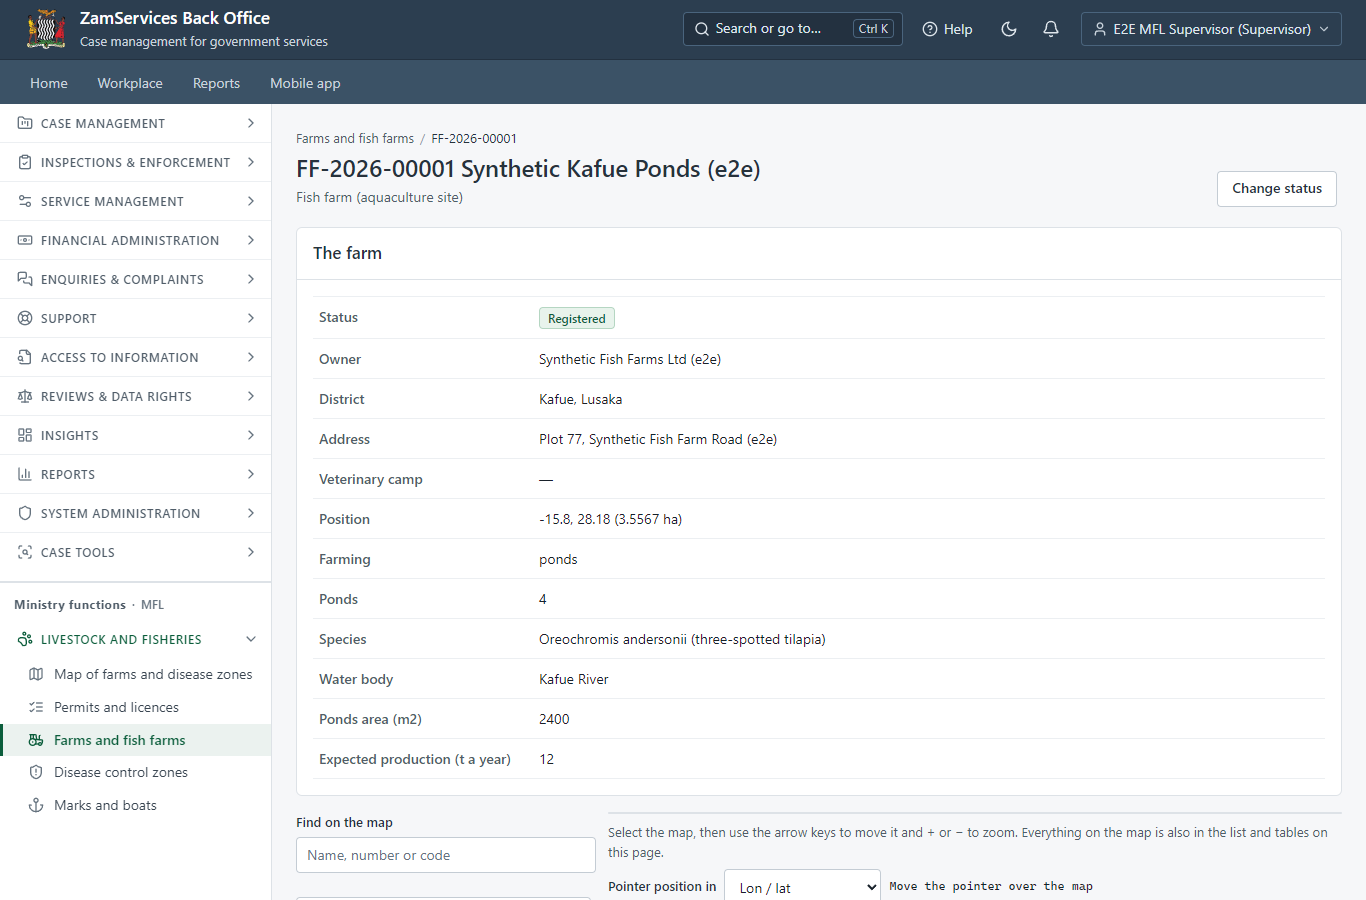Click the Financial Administration banknote icon
Viewport: 1366px width, 900px height.
[x=25, y=240]
